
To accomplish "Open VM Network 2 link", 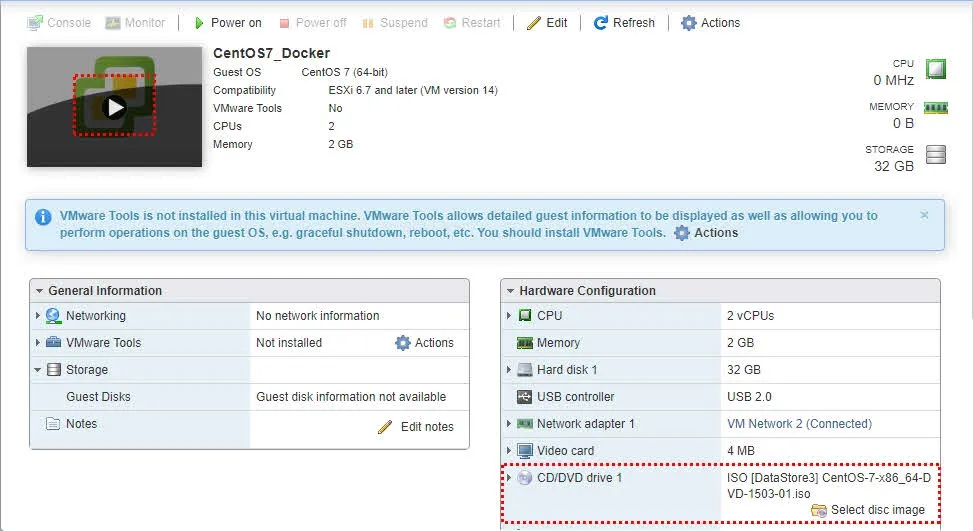I will click(x=799, y=424).
